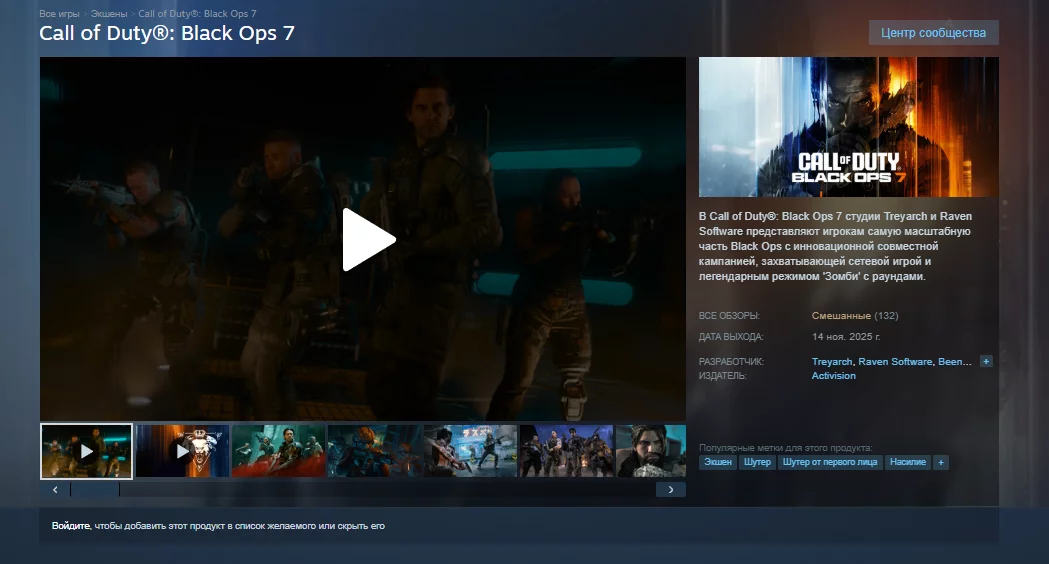Image resolution: width=1049 pixels, height=564 pixels.
Task: Open the Activision publisher link
Action: click(834, 376)
